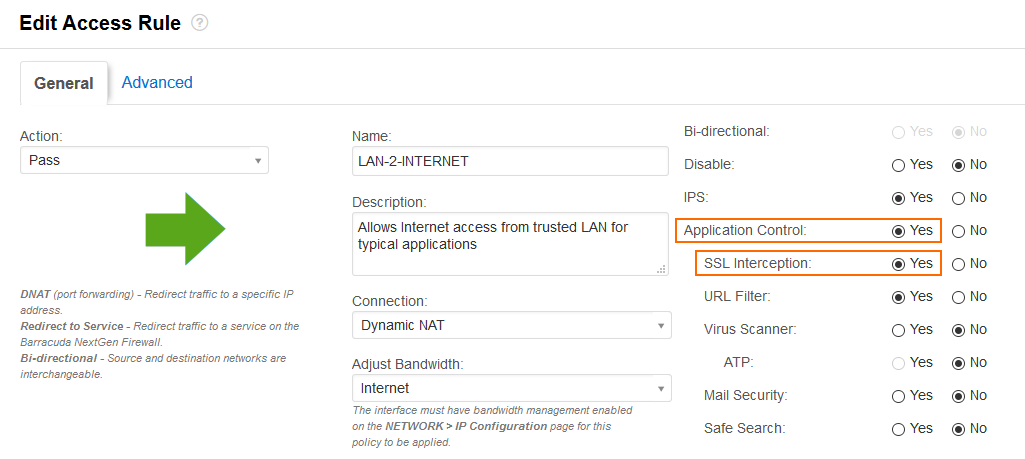Click the Name field with LAN-2-INTERNET
The width and height of the screenshot is (1025, 459).
tap(510, 161)
